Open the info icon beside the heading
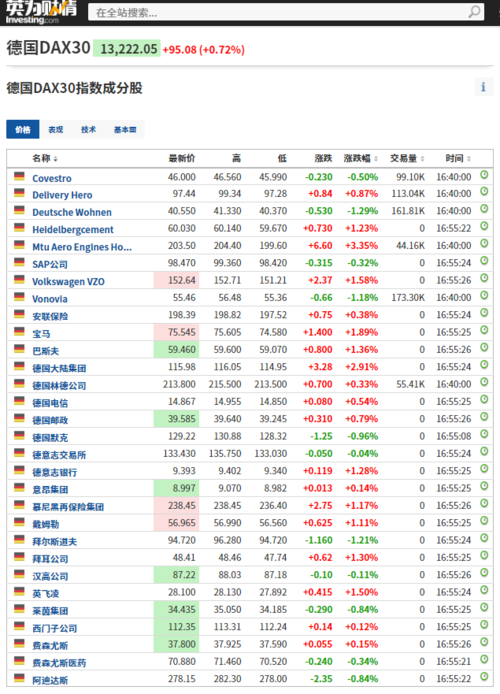The height and width of the screenshot is (694, 500). pyautogui.click(x=484, y=87)
